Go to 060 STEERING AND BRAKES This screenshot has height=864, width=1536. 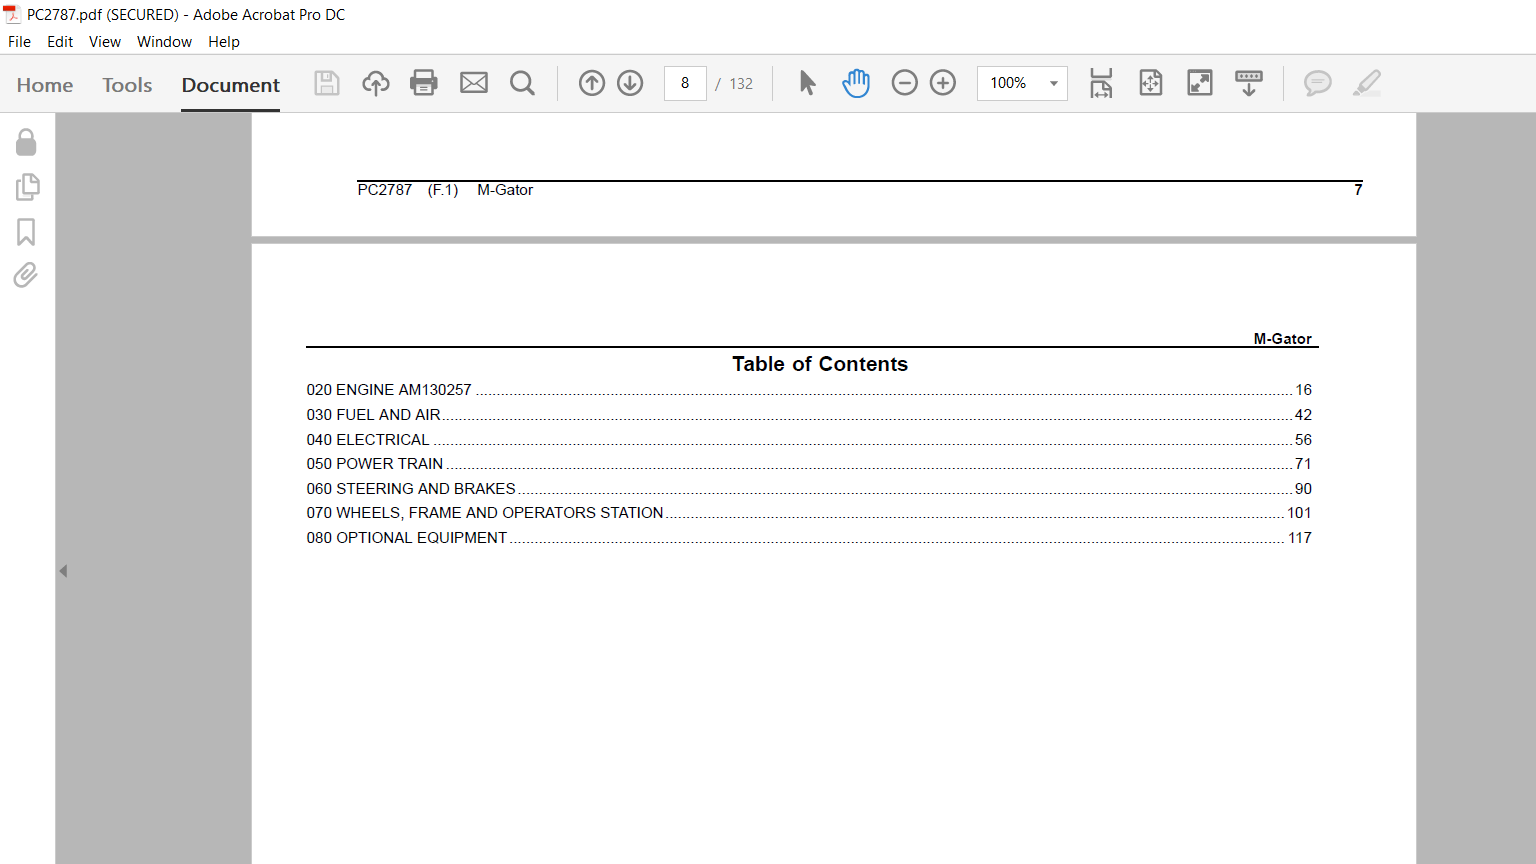click(x=809, y=489)
